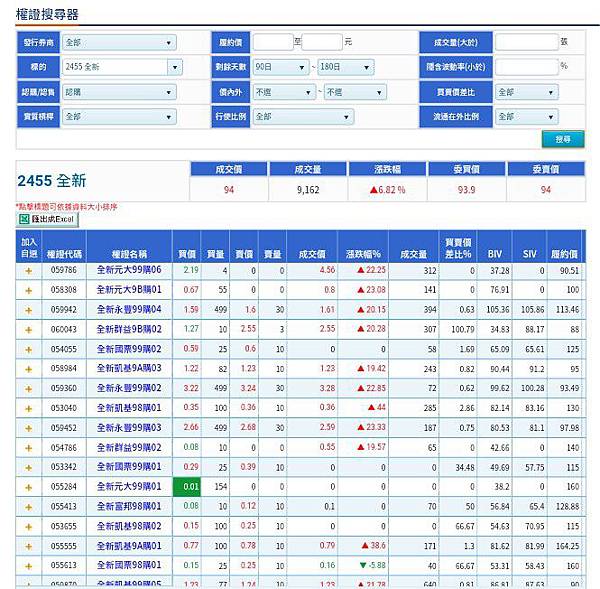Open warrant link 全新元大99購06
Image resolution: width=600 pixels, height=589 pixels.
click(x=129, y=270)
